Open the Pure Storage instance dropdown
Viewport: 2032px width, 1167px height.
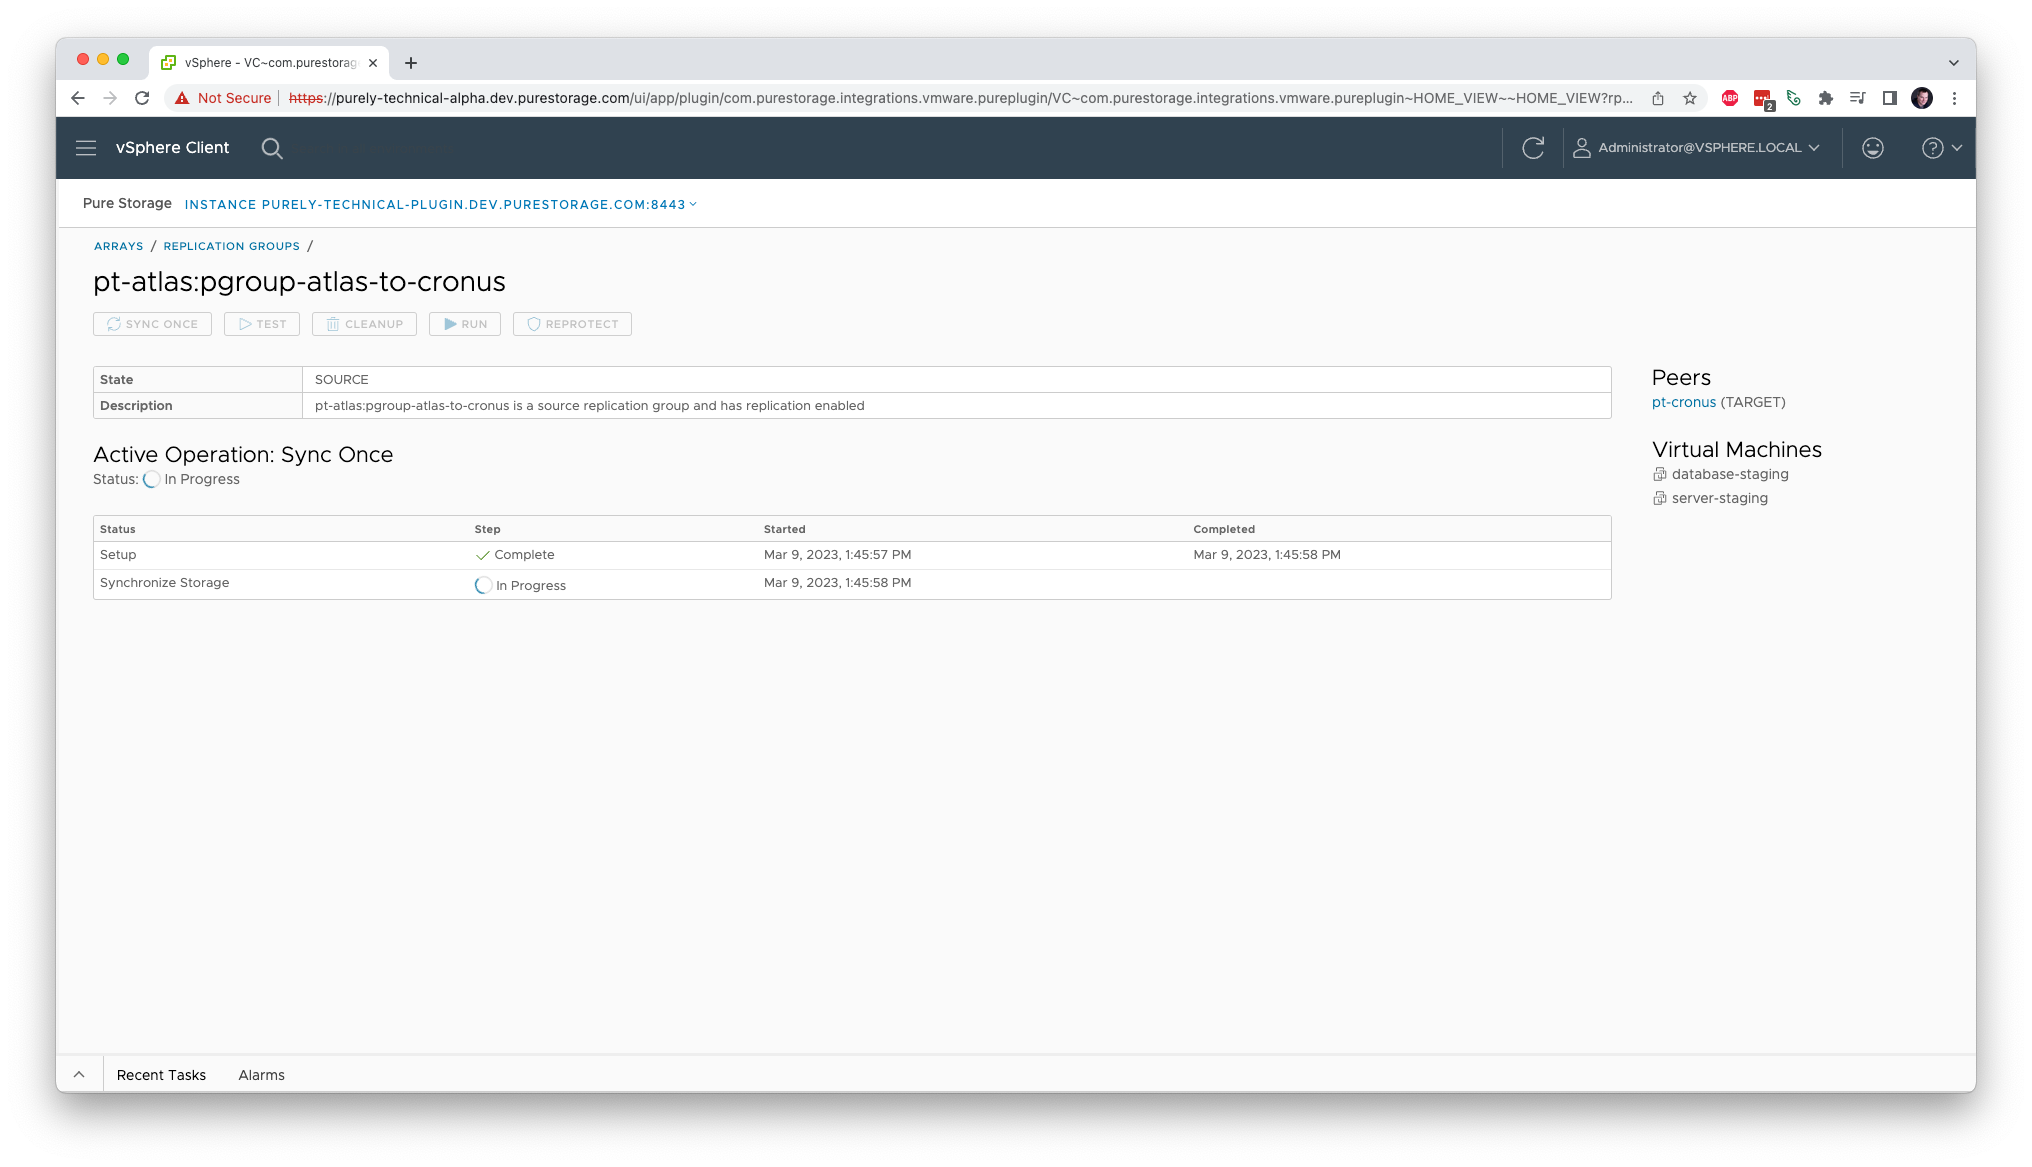point(440,205)
